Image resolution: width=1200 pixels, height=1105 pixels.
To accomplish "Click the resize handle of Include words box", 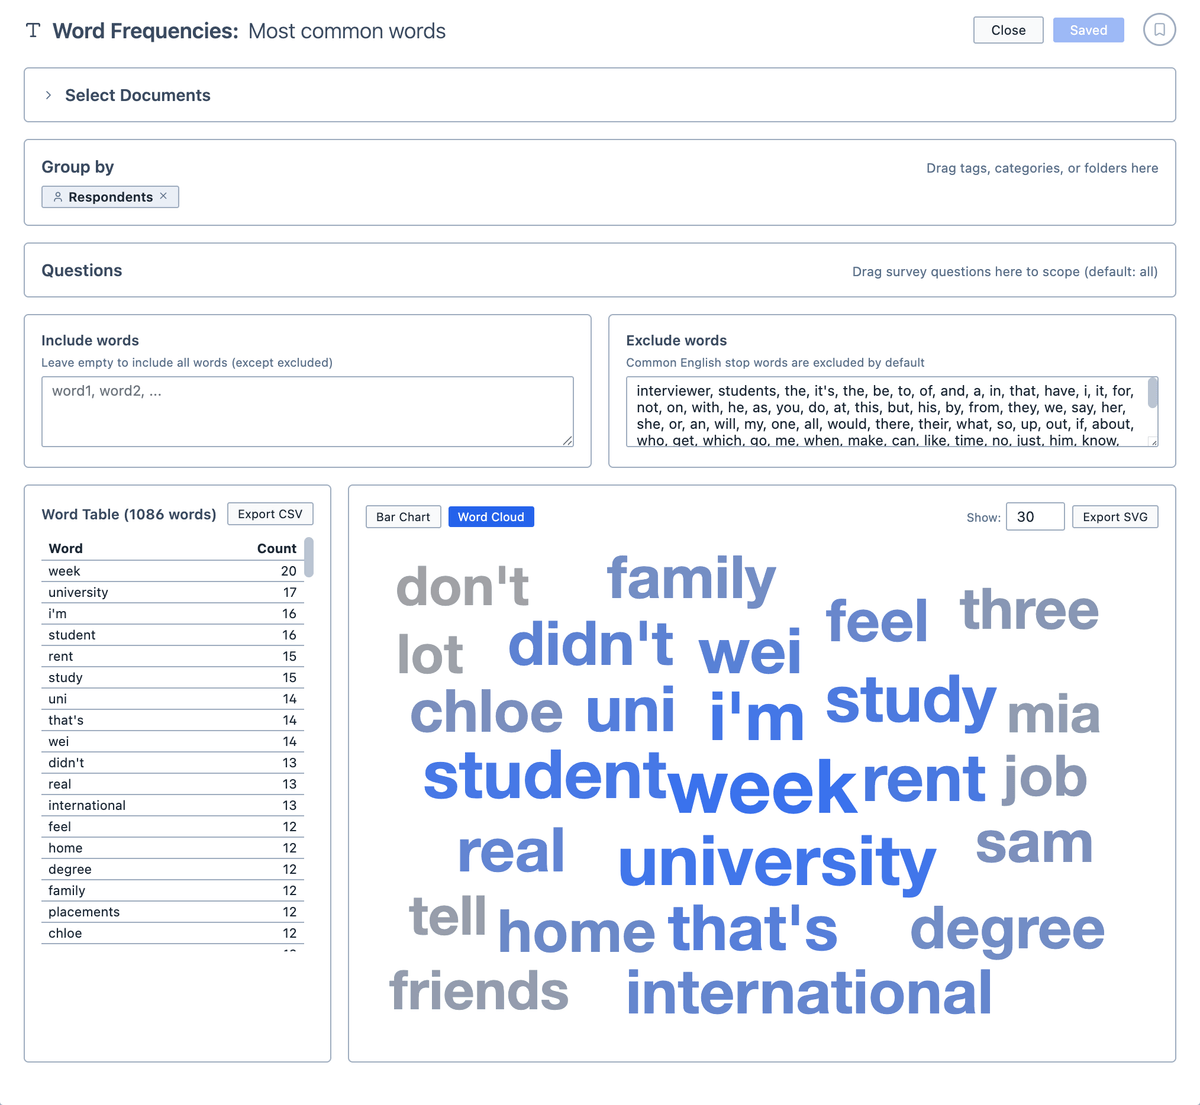I will [567, 440].
